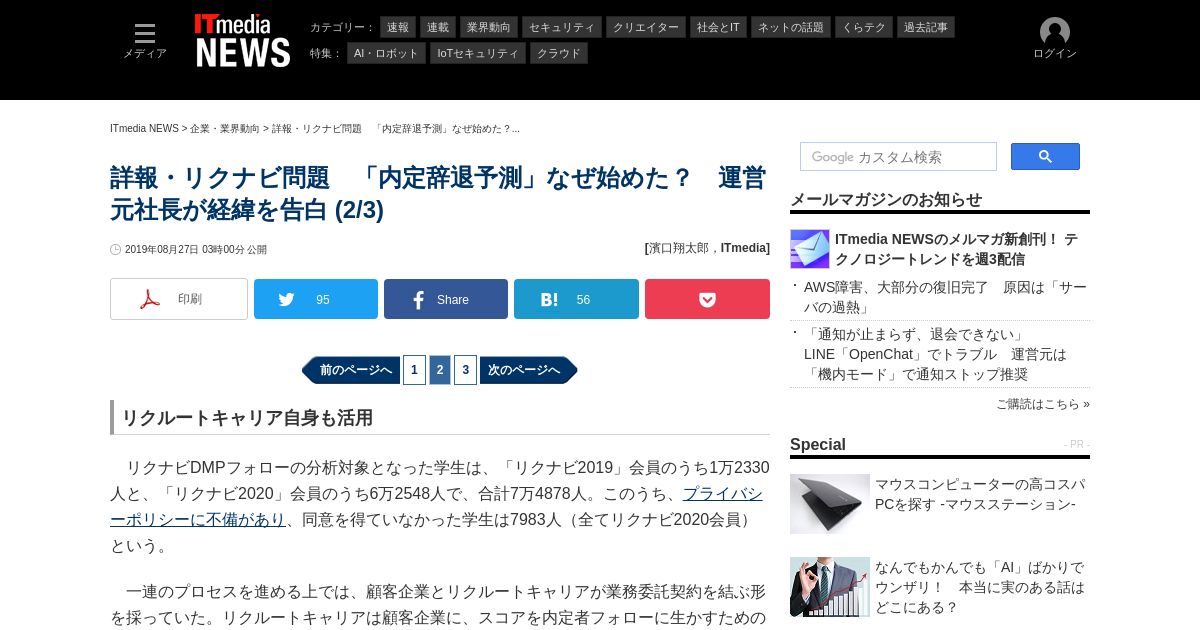
Task: Click the Special section heading
Action: 818,444
